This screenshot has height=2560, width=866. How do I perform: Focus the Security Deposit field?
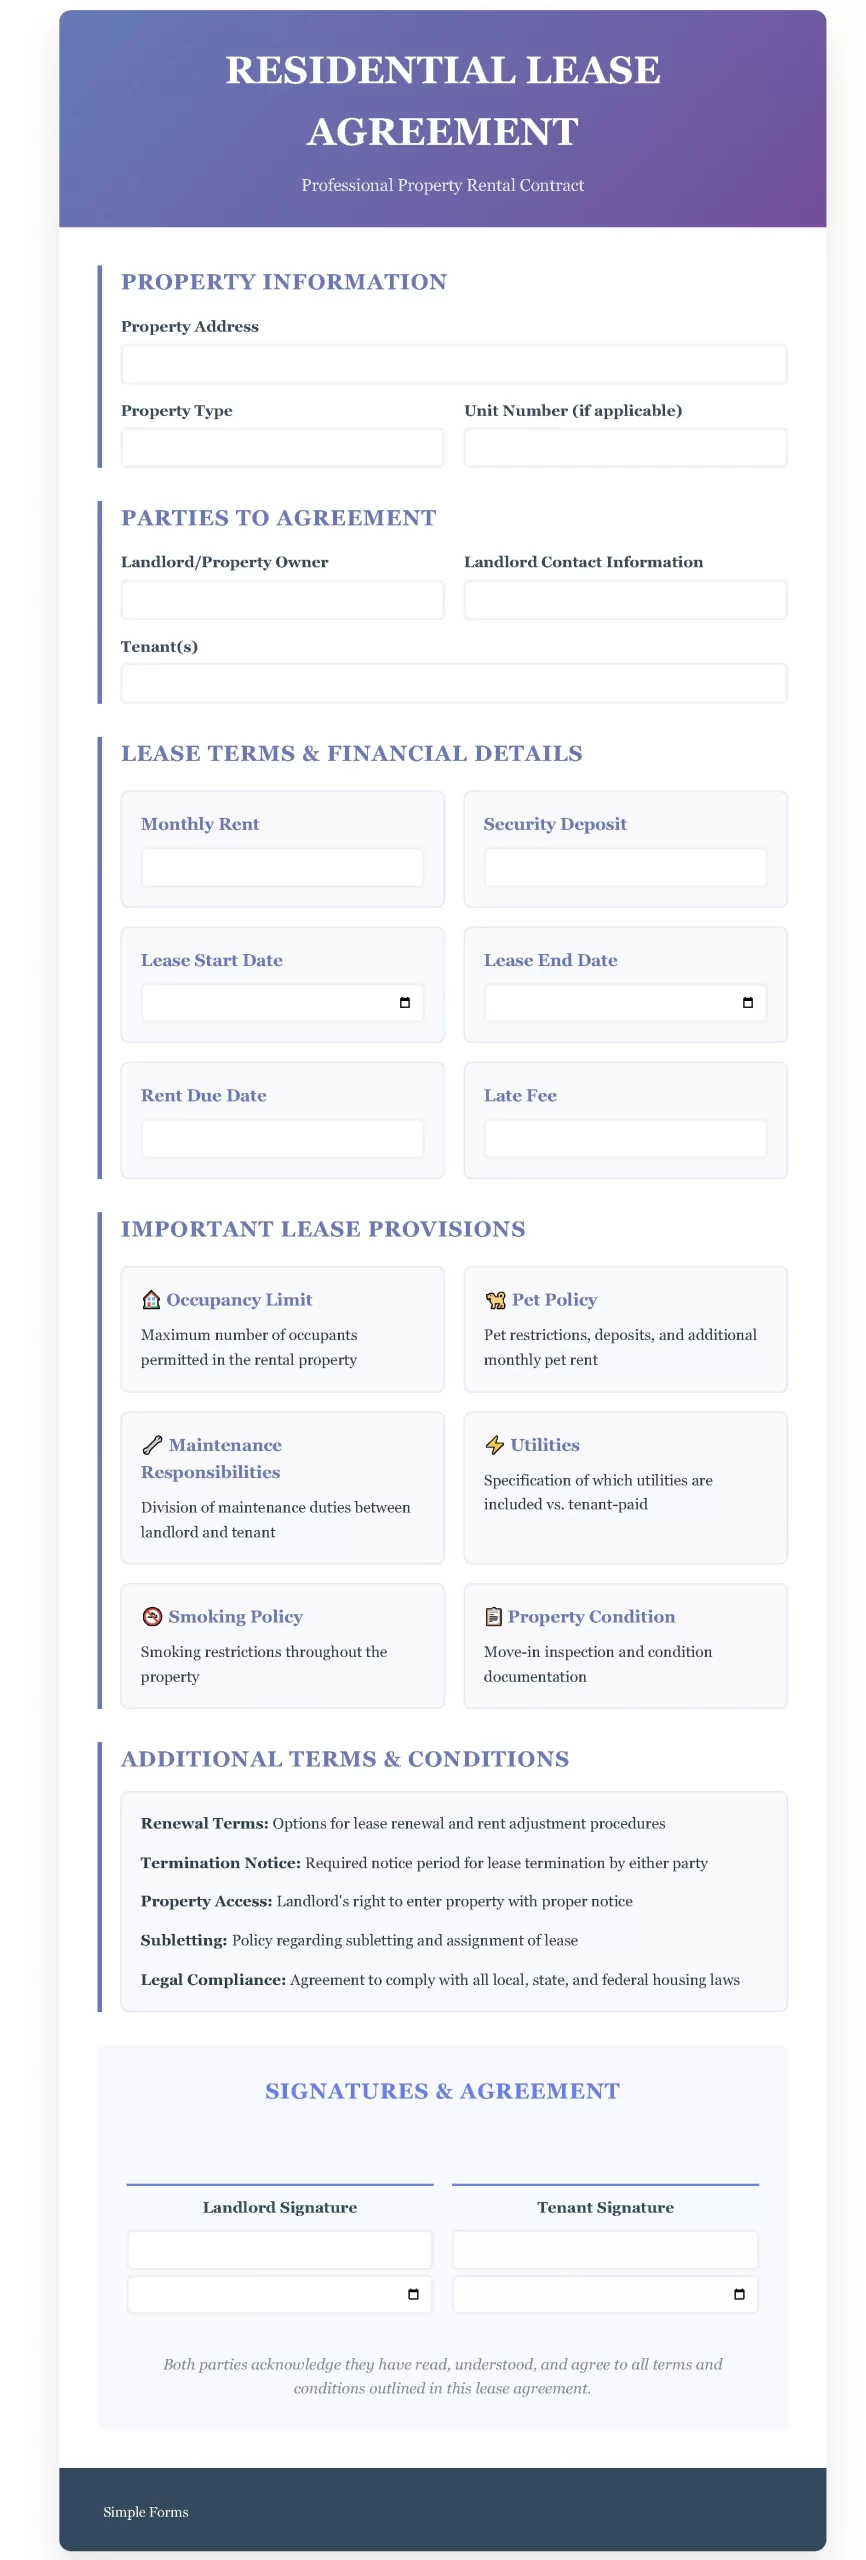625,867
